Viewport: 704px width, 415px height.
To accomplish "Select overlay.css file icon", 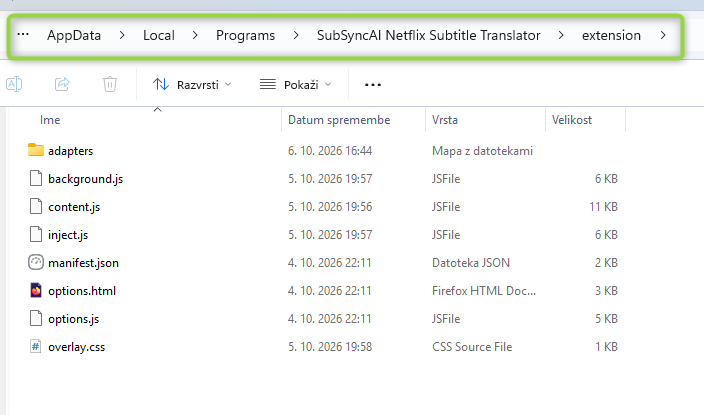I will (x=35, y=346).
